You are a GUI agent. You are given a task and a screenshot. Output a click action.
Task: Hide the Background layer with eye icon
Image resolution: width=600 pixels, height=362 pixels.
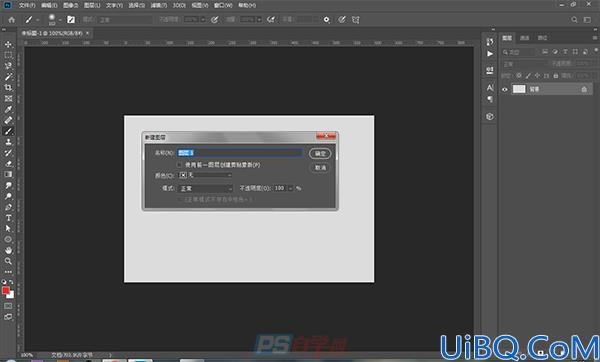[x=505, y=90]
